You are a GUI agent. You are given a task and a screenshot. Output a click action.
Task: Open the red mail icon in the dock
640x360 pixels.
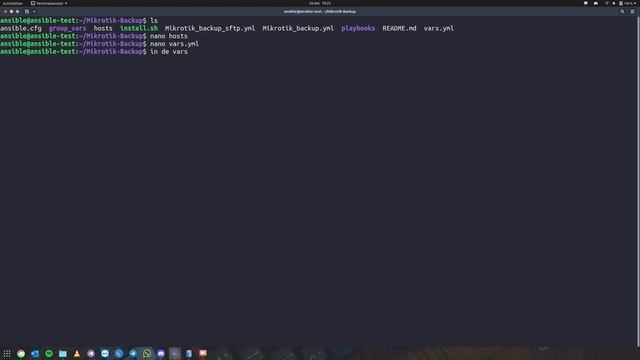tap(203, 353)
